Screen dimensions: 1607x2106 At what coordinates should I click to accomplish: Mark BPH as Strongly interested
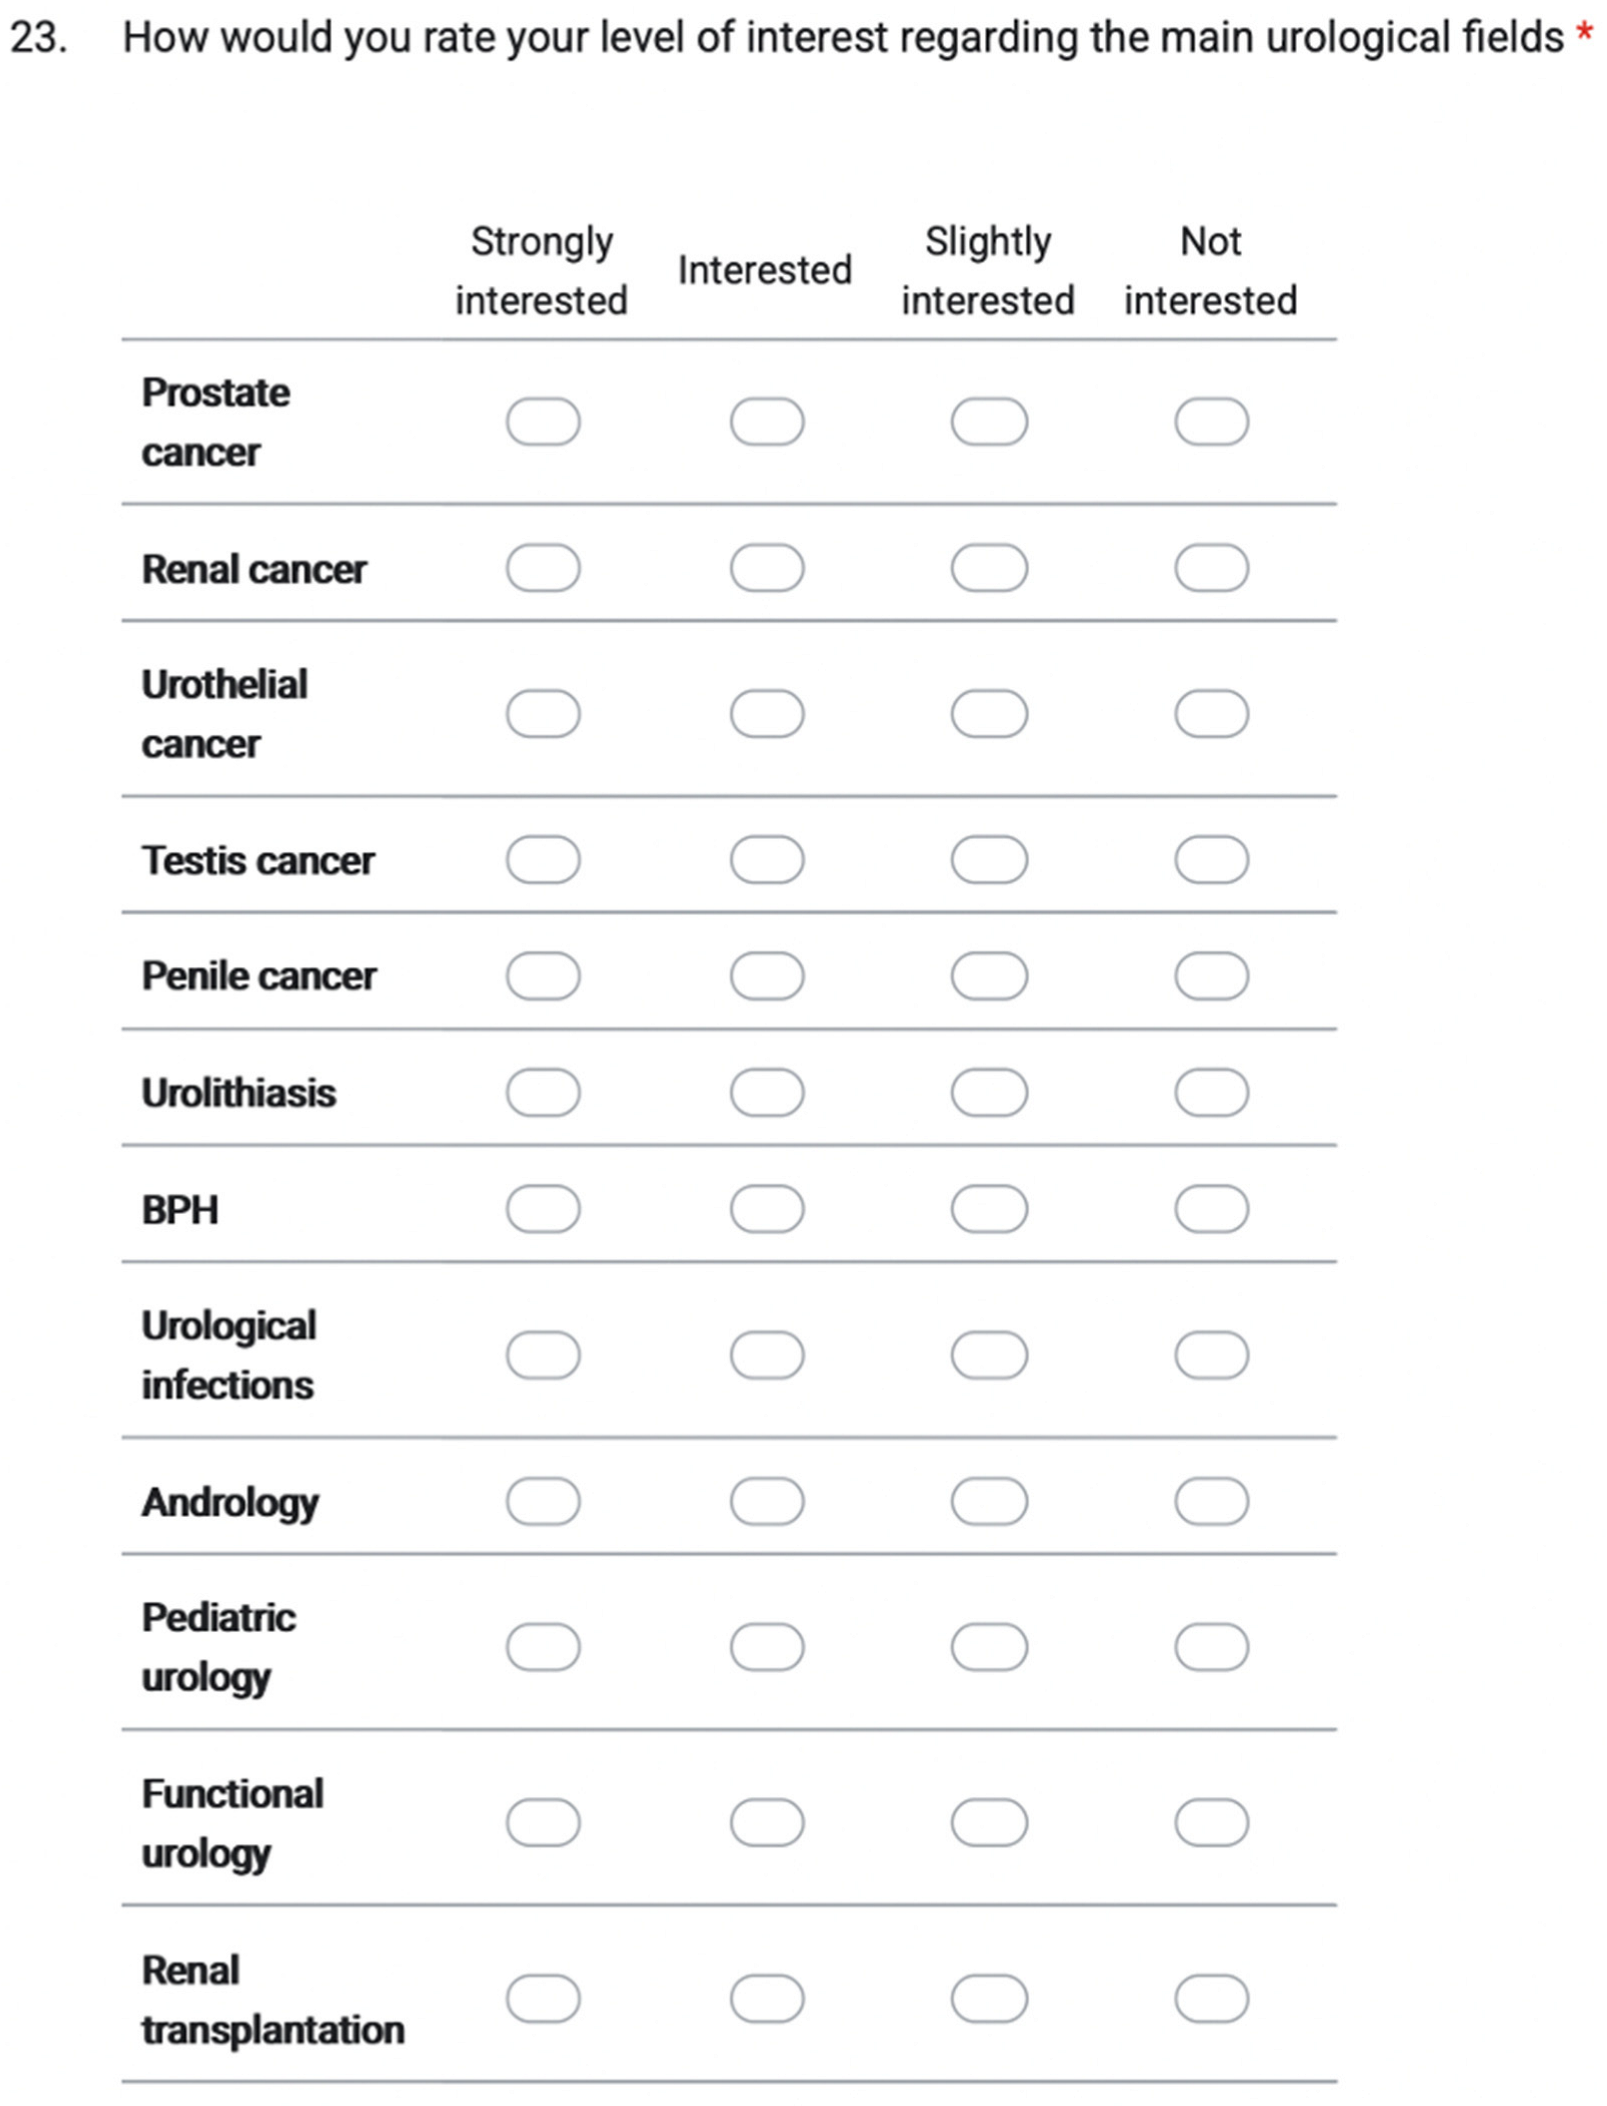[543, 1209]
